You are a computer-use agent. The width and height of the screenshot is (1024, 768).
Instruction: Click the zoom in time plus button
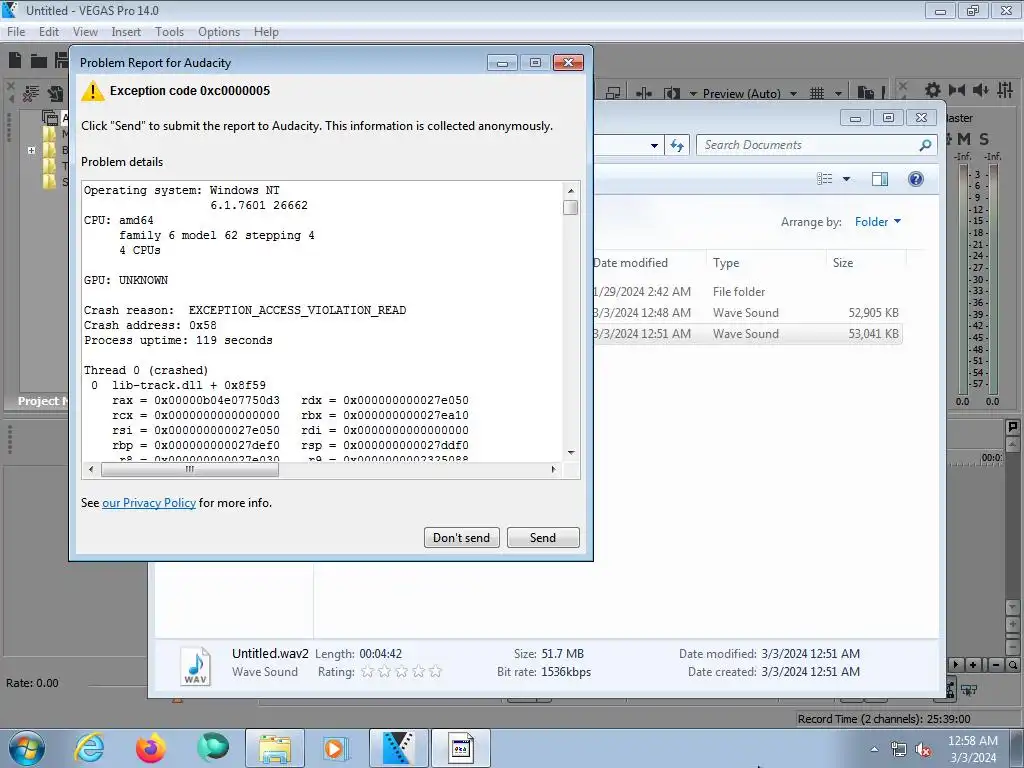click(974, 665)
